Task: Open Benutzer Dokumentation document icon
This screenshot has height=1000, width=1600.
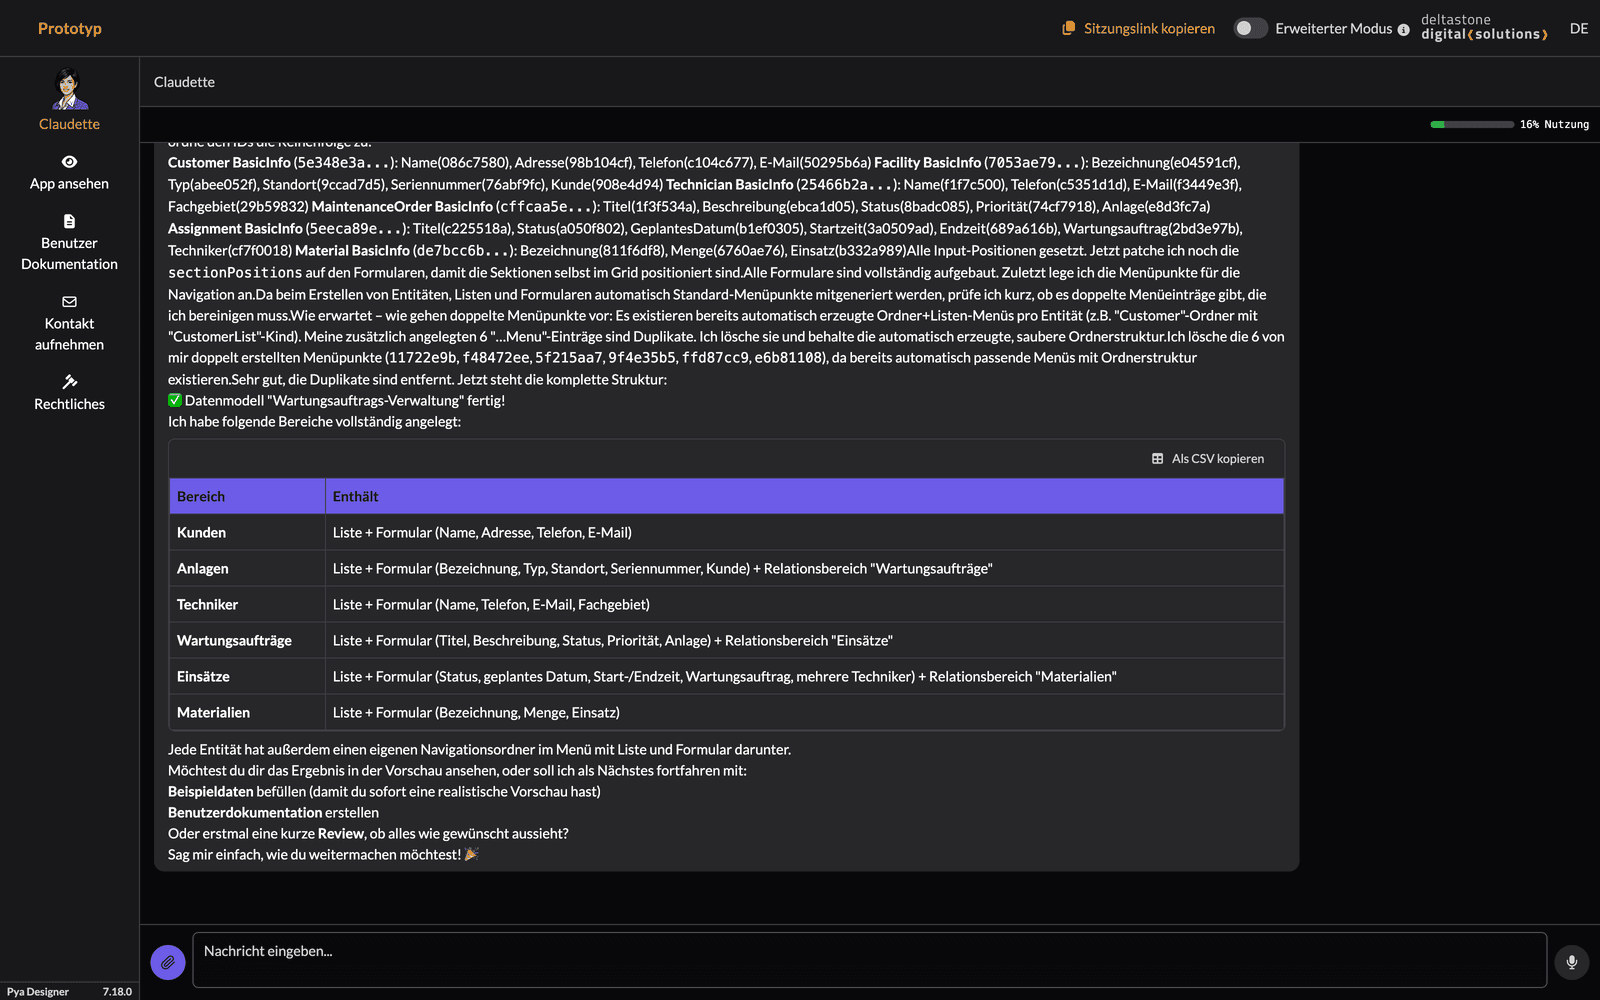Action: click(x=69, y=221)
